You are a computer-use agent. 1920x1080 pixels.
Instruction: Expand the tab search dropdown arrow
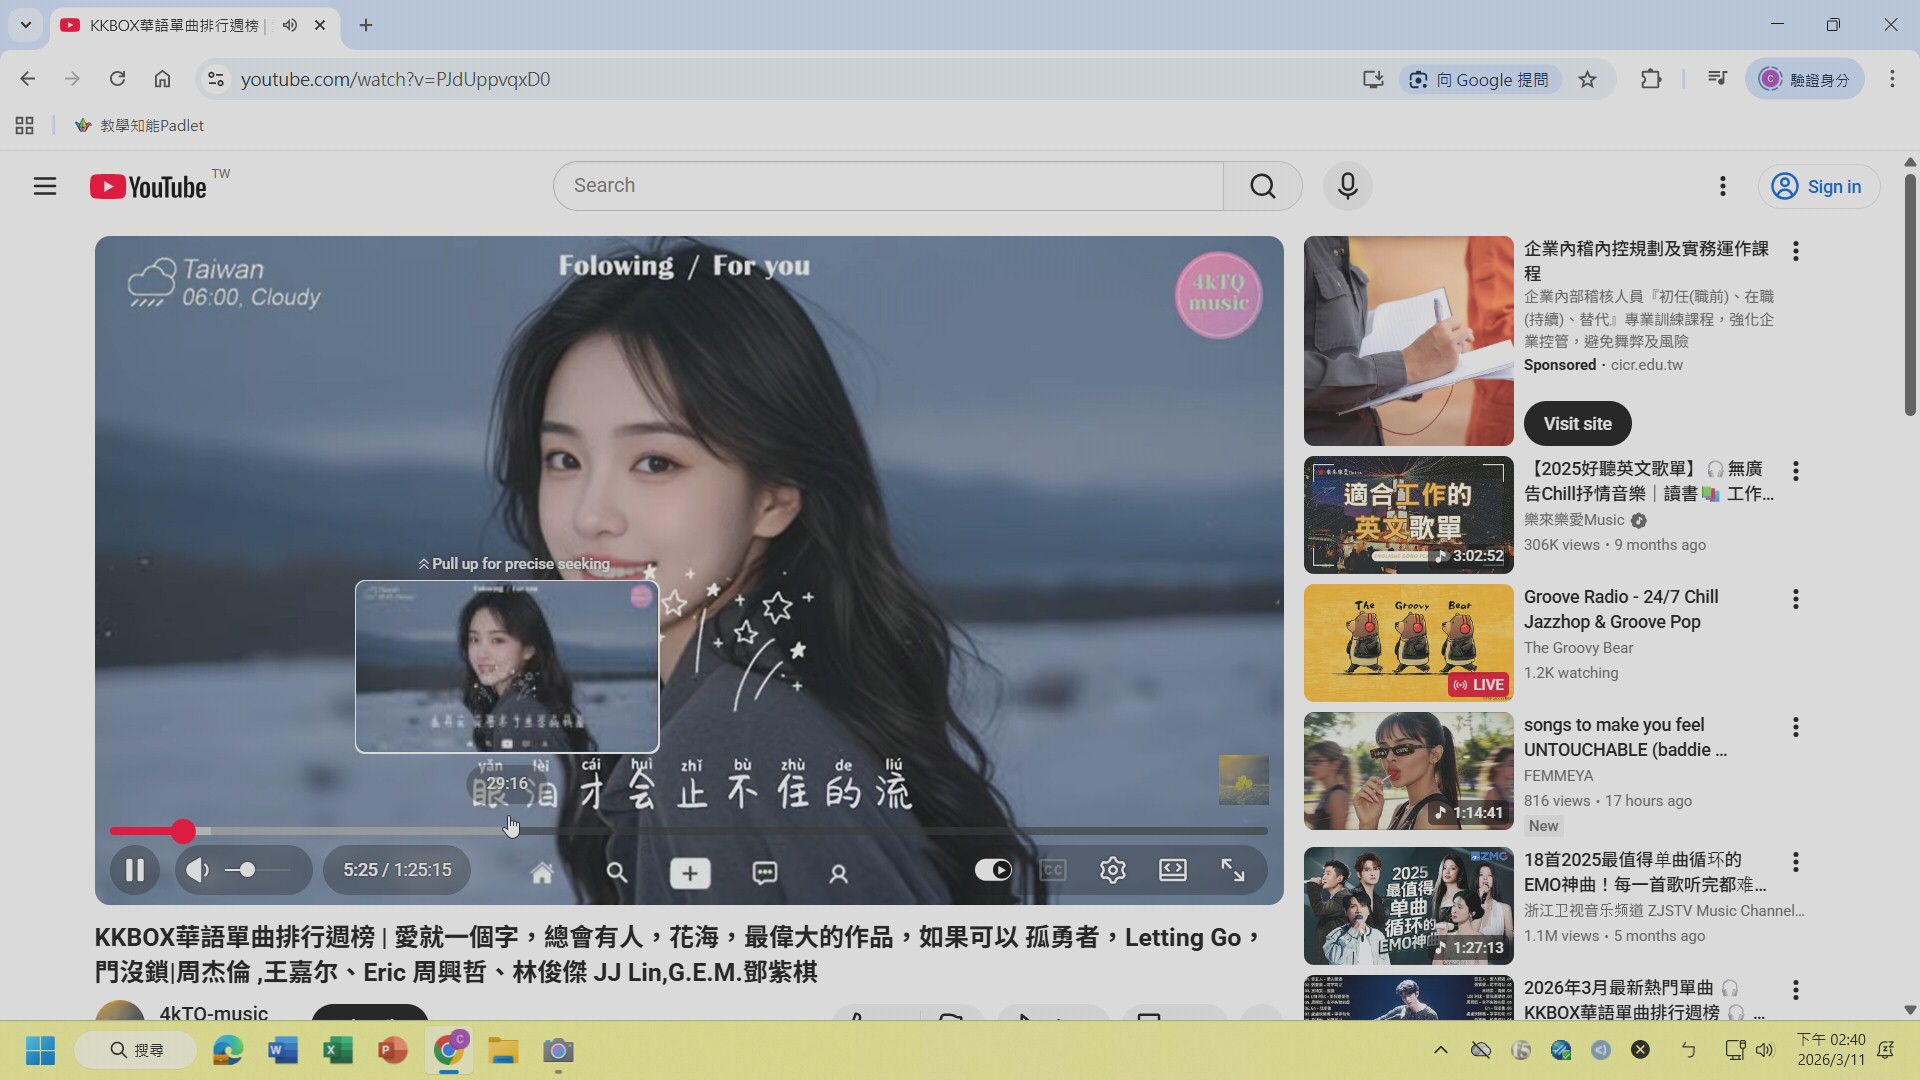click(26, 25)
